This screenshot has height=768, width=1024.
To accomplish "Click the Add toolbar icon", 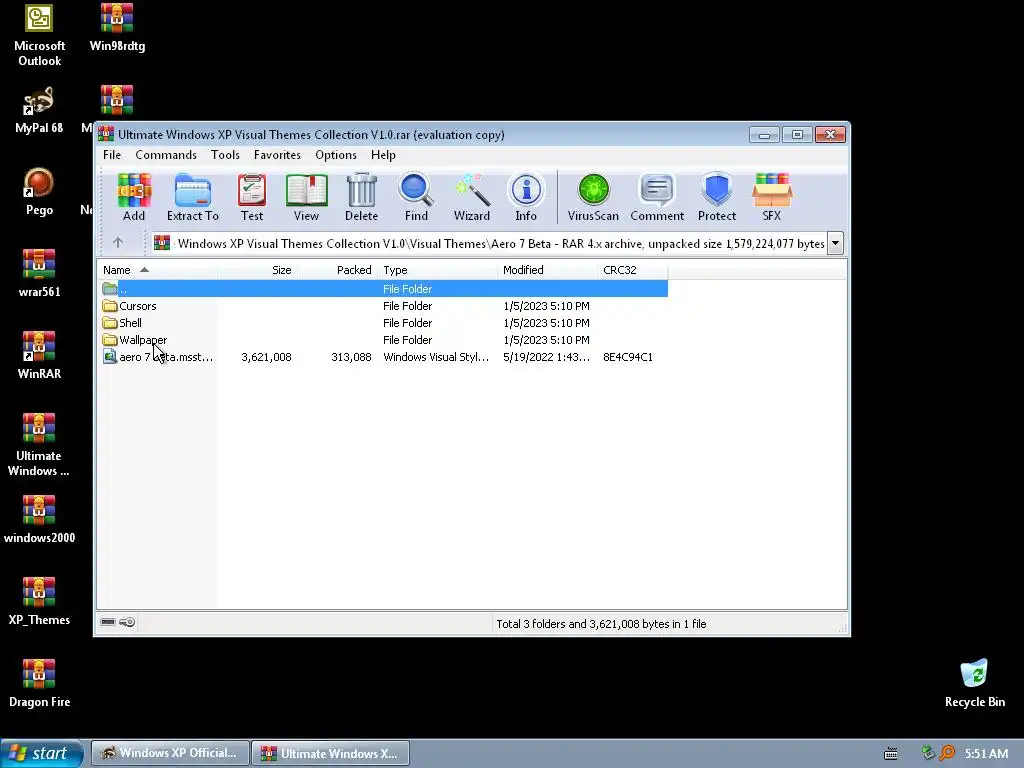I will coord(134,197).
